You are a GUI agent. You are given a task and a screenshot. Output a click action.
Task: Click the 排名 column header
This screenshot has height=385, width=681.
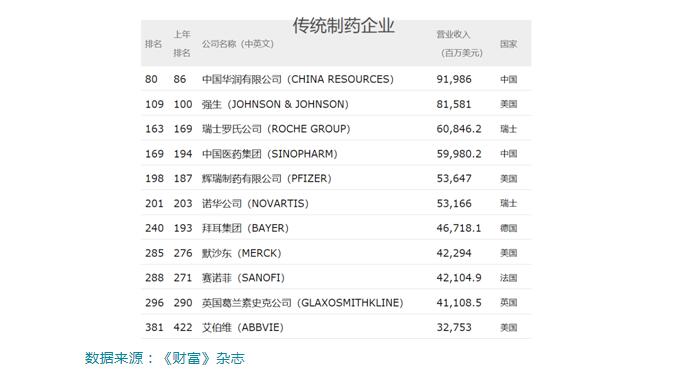[153, 44]
